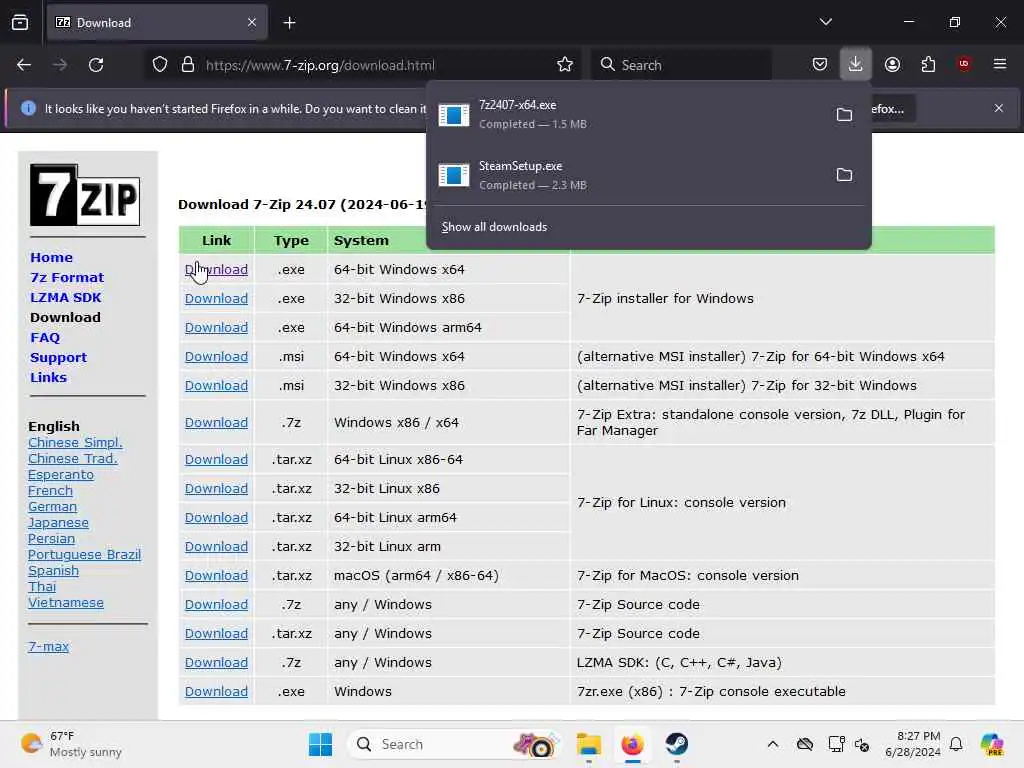Screen dimensions: 1024x768
Task: Download the 32-bit Windows x86 .msi
Action: pos(216,385)
